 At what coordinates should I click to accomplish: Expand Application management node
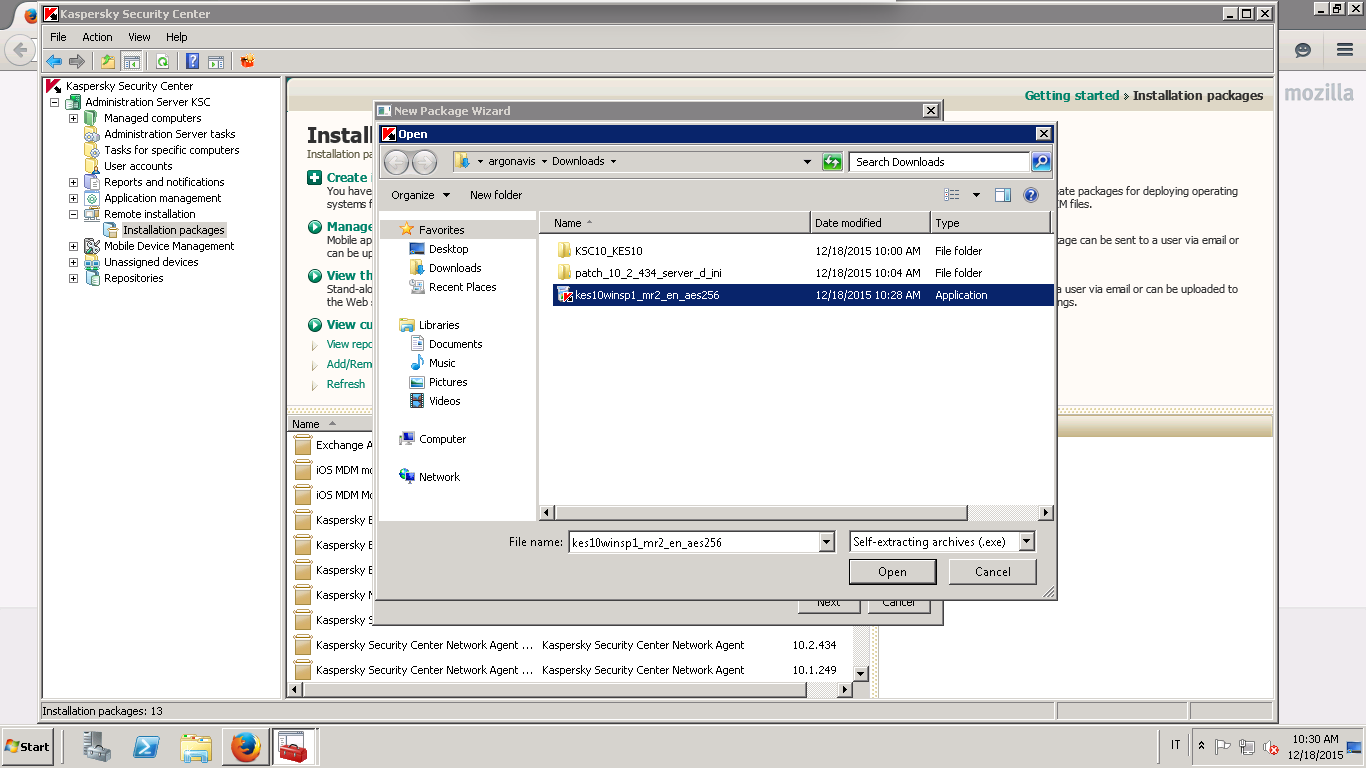73,198
